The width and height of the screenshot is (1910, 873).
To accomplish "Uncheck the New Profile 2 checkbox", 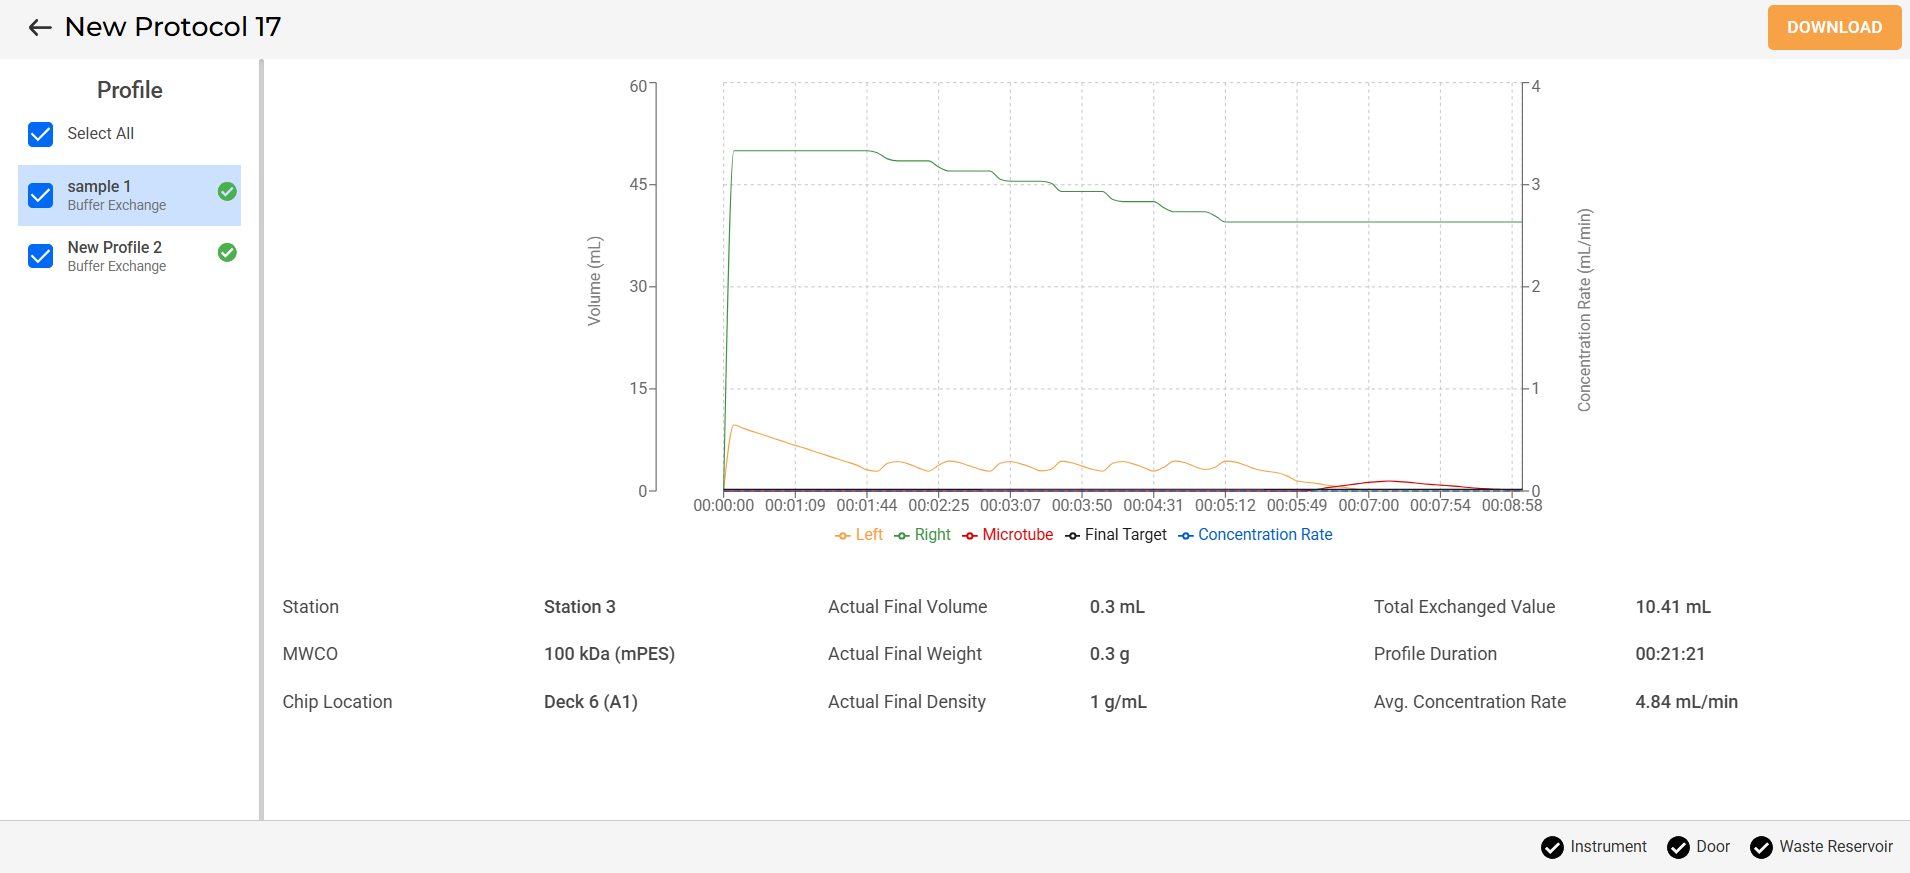I will [41, 256].
